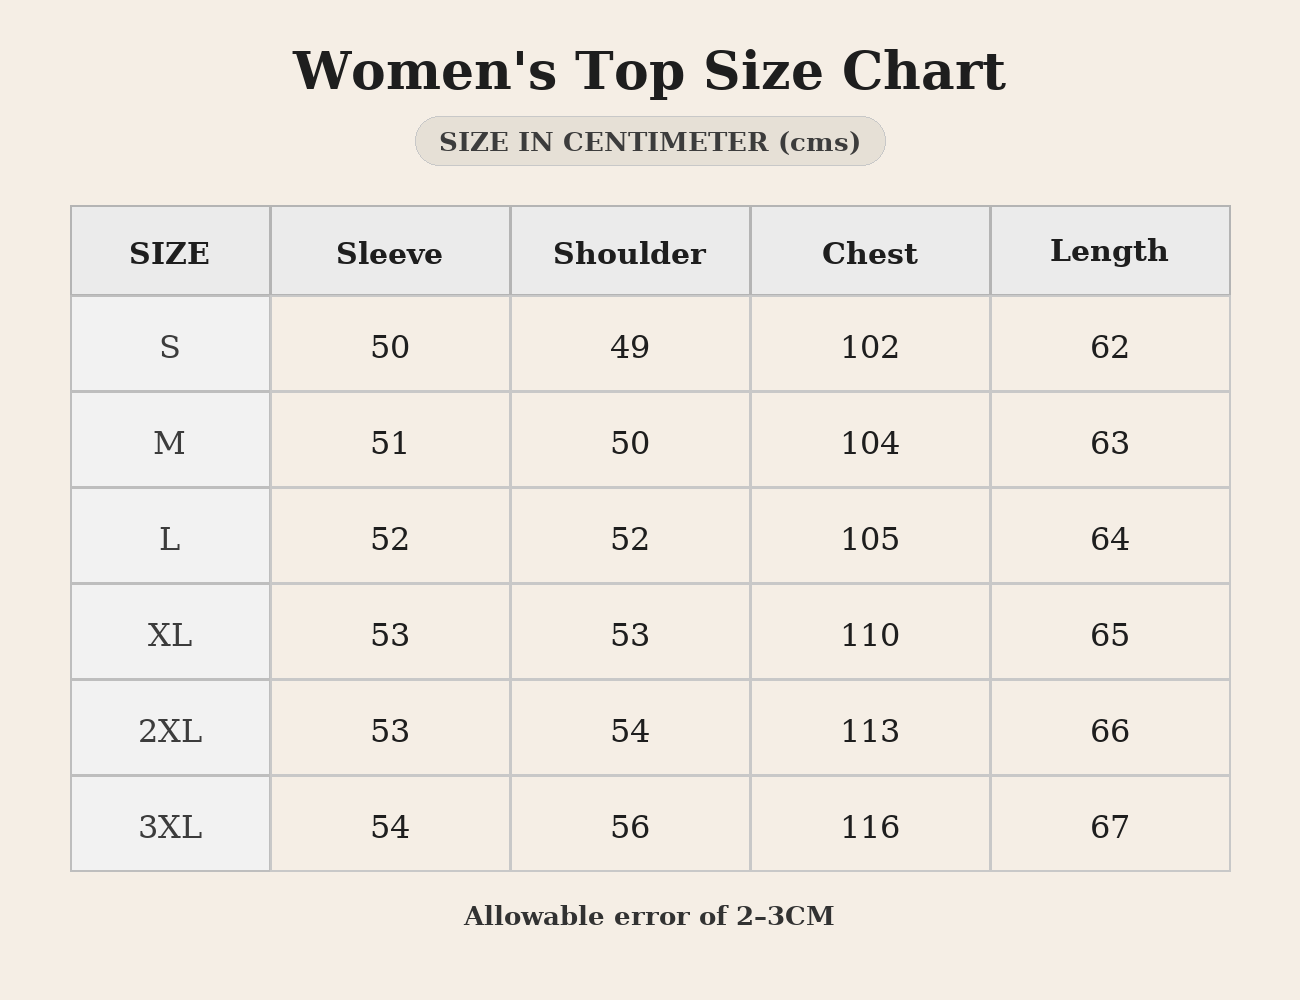
Task: Click the Allowable error of 2–3CM note
Action: coord(649,916)
